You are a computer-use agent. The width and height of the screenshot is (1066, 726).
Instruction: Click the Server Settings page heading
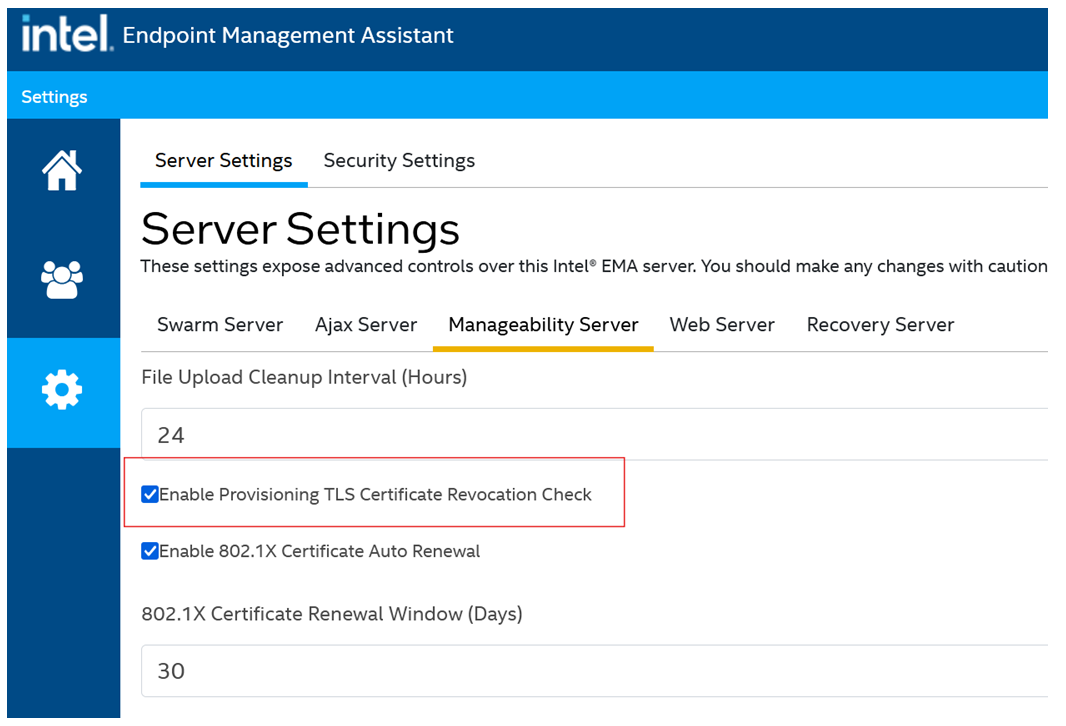299,229
